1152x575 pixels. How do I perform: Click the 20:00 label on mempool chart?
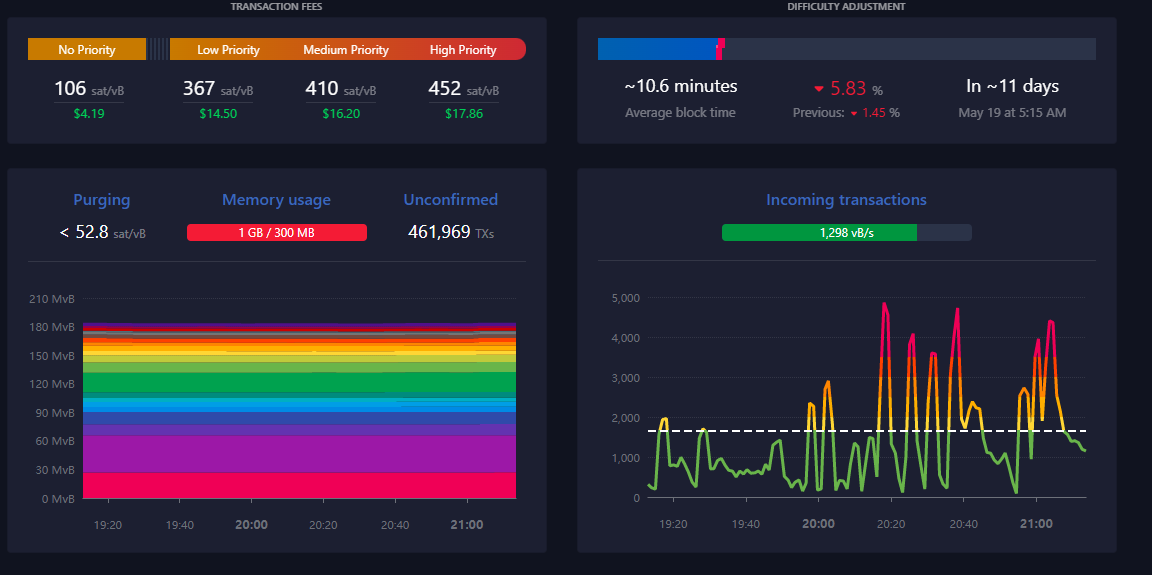251,525
